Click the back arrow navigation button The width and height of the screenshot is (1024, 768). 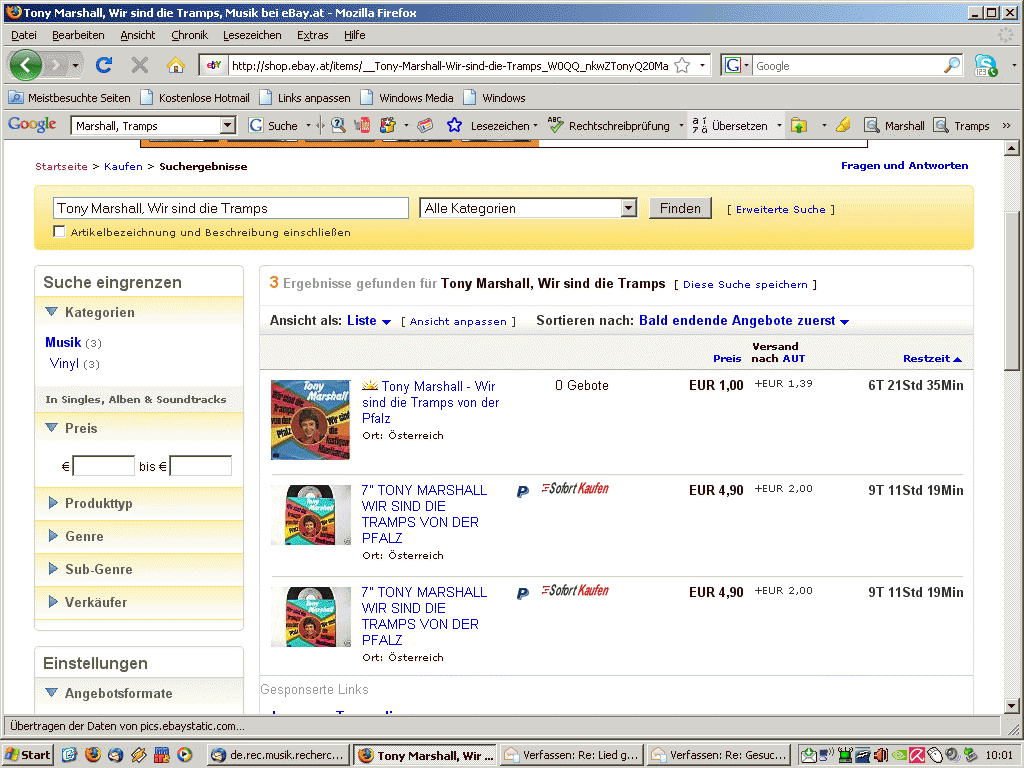click(27, 65)
